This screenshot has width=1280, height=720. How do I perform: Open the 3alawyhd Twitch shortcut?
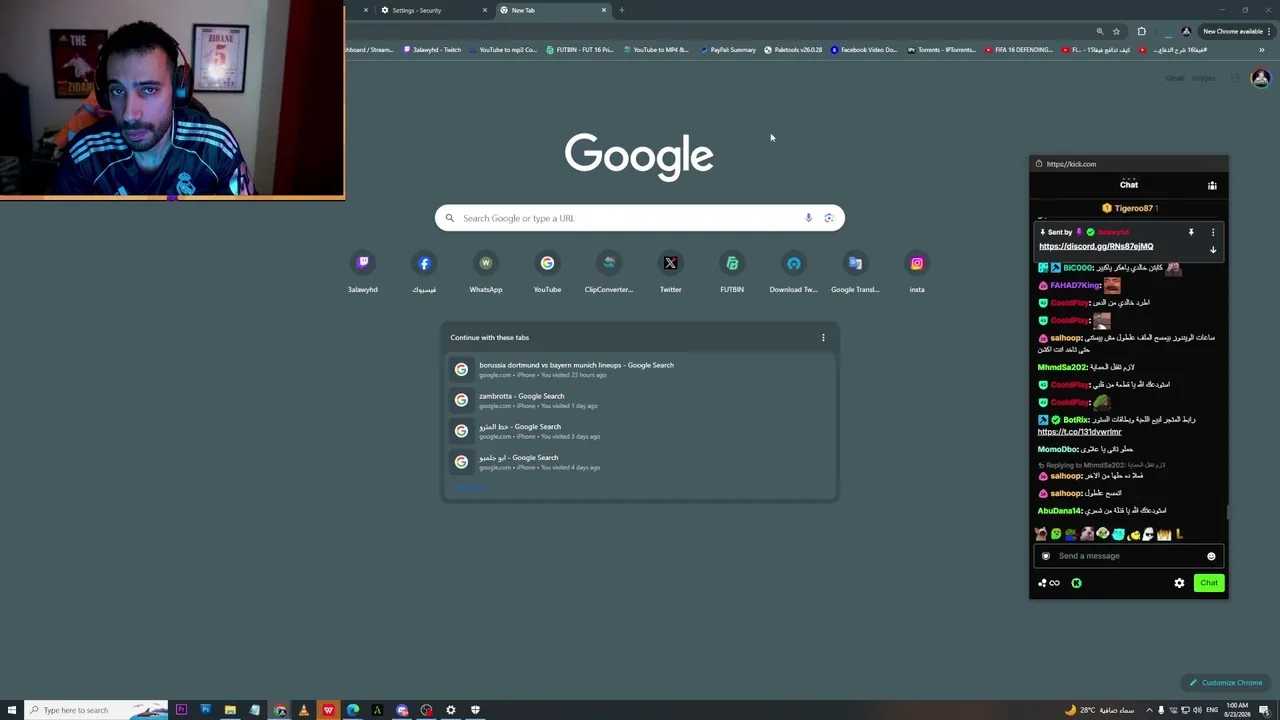point(363,272)
